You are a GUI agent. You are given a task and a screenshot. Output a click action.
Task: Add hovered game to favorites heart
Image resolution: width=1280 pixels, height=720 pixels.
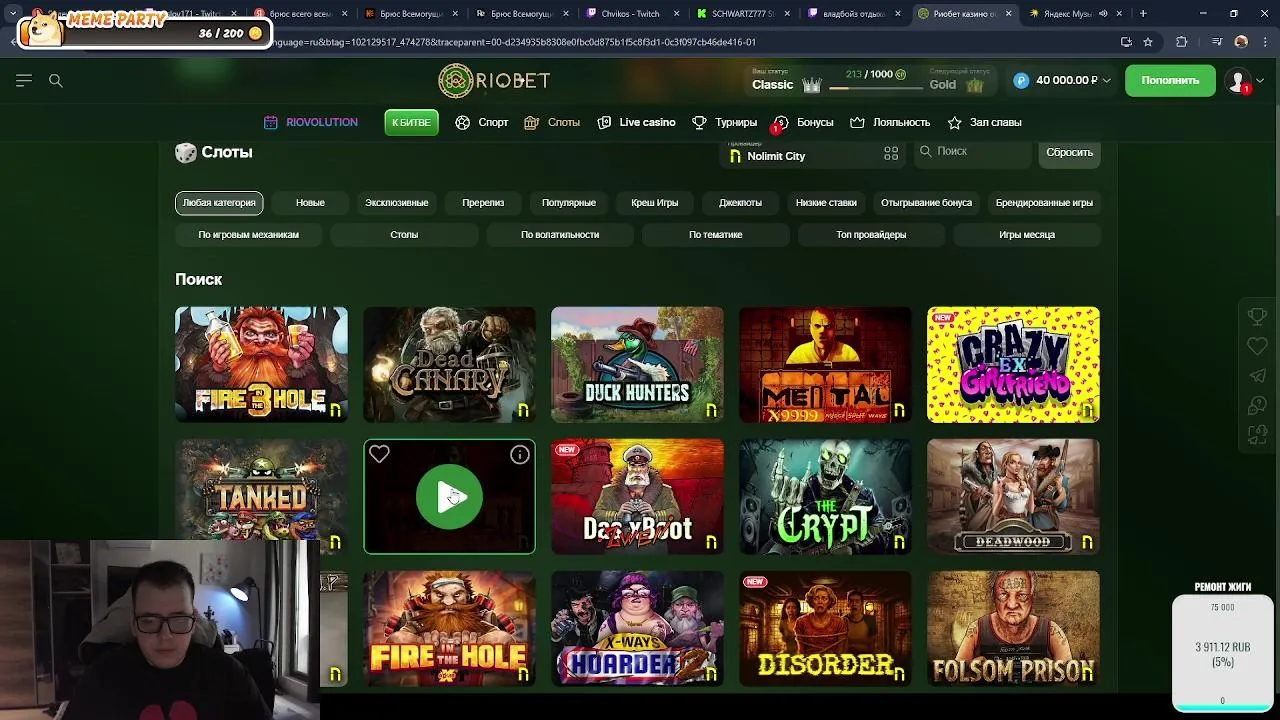[x=379, y=454]
